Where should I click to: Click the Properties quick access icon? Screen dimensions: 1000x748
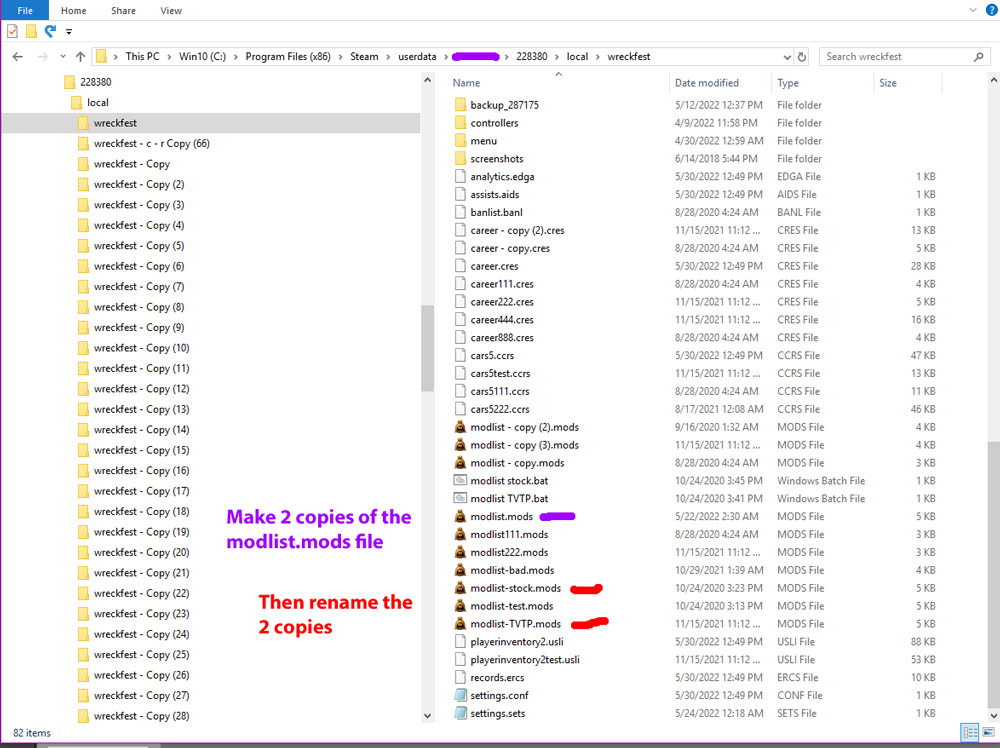coord(12,31)
